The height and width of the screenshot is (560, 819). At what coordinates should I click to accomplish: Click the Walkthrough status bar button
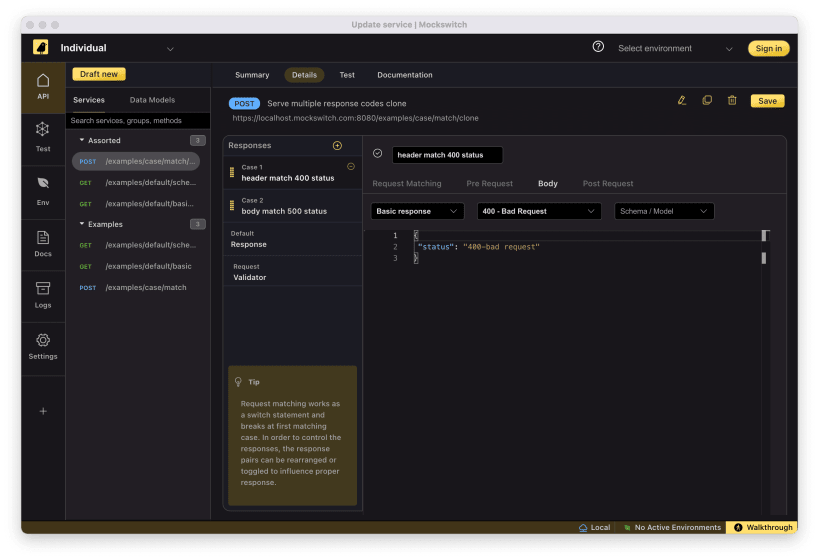pyautogui.click(x=763, y=528)
